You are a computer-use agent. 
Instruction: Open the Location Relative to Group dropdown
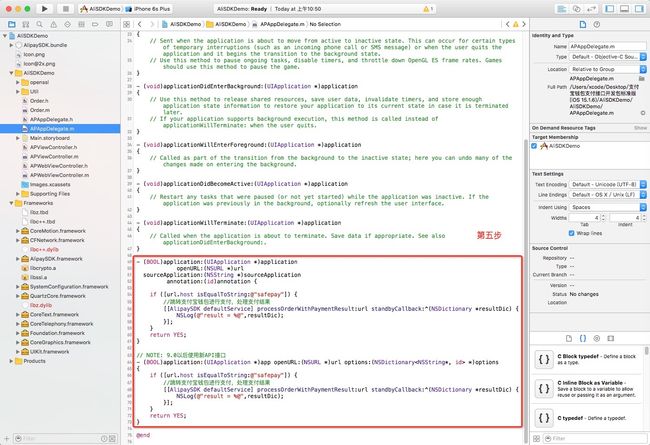607,69
